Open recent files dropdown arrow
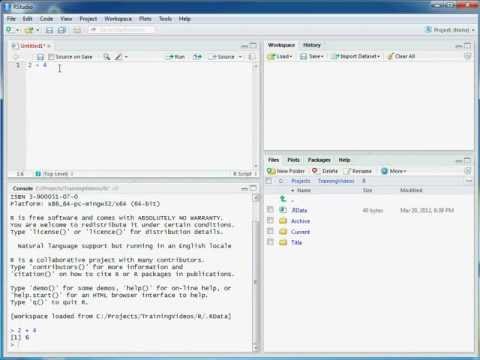 (37, 30)
